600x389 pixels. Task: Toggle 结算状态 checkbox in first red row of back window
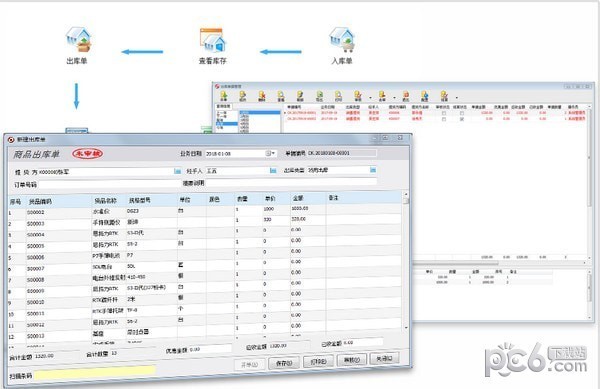coord(461,113)
